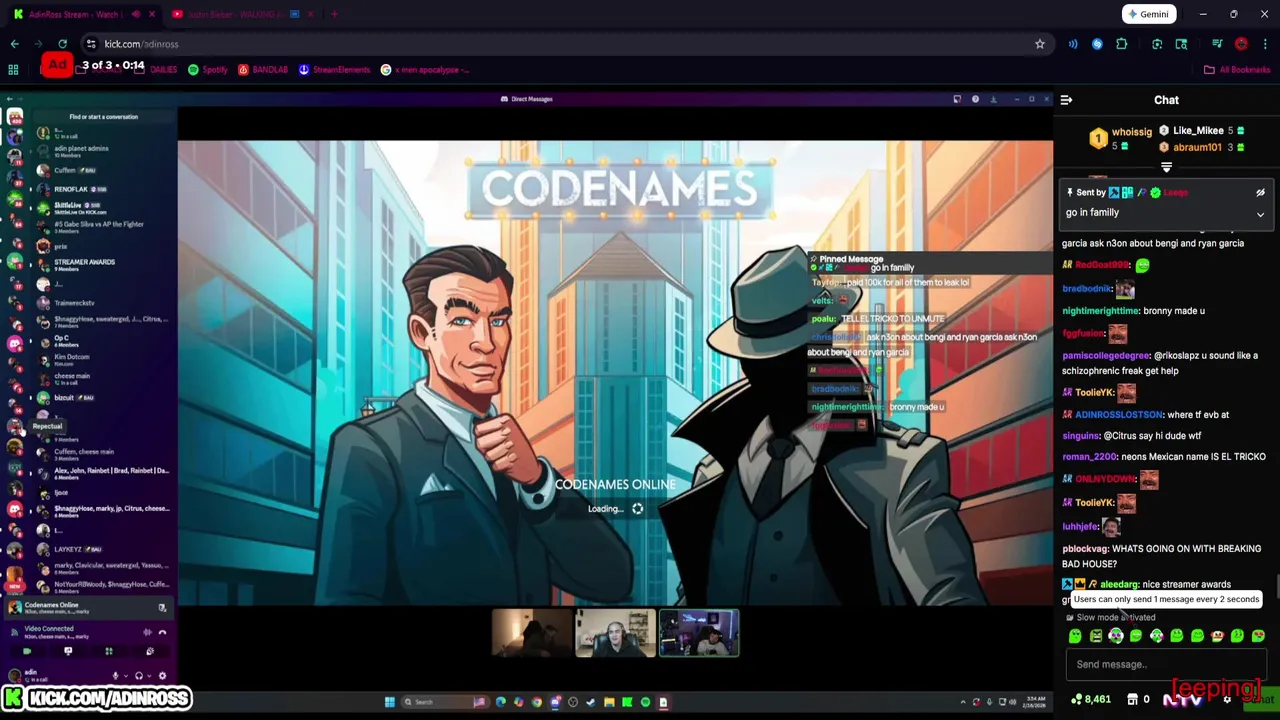Mute the Discord microphone
1280x720 pixels.
point(115,676)
